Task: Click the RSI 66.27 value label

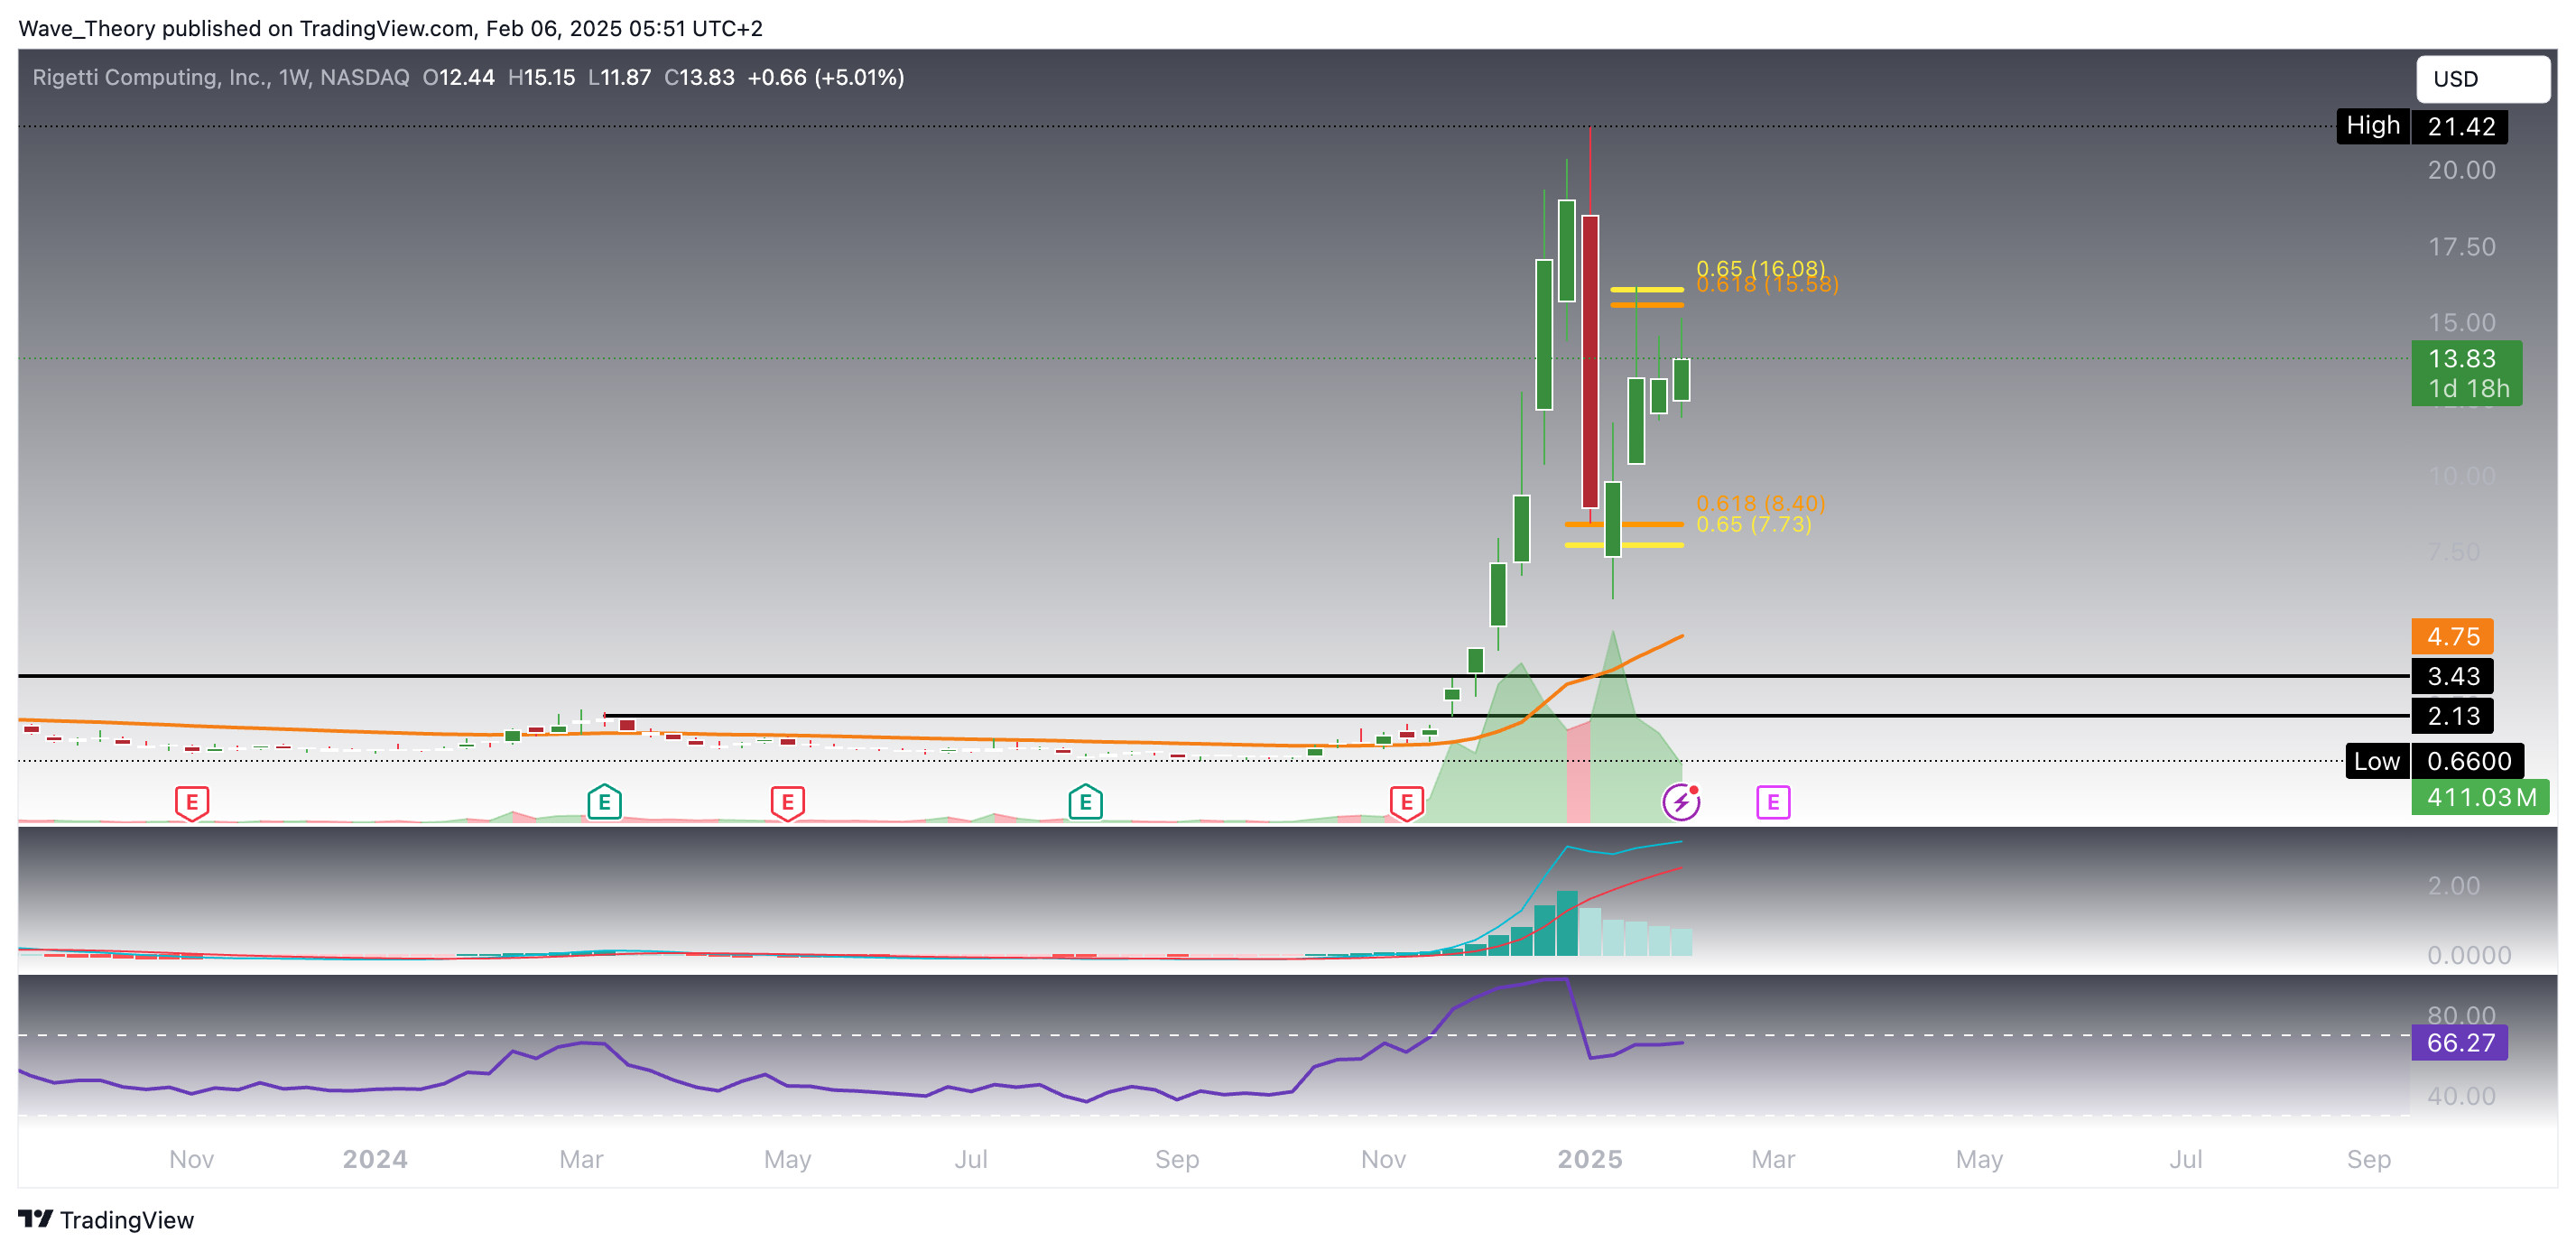Action: (2459, 1044)
